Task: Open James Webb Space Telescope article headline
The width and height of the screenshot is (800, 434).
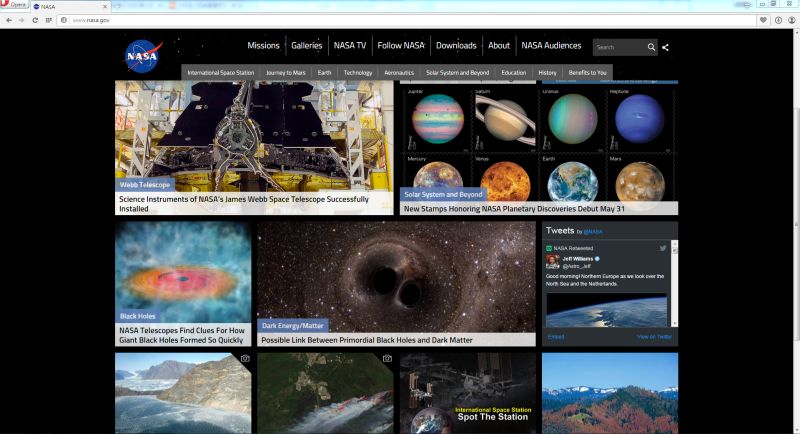Action: pos(244,204)
